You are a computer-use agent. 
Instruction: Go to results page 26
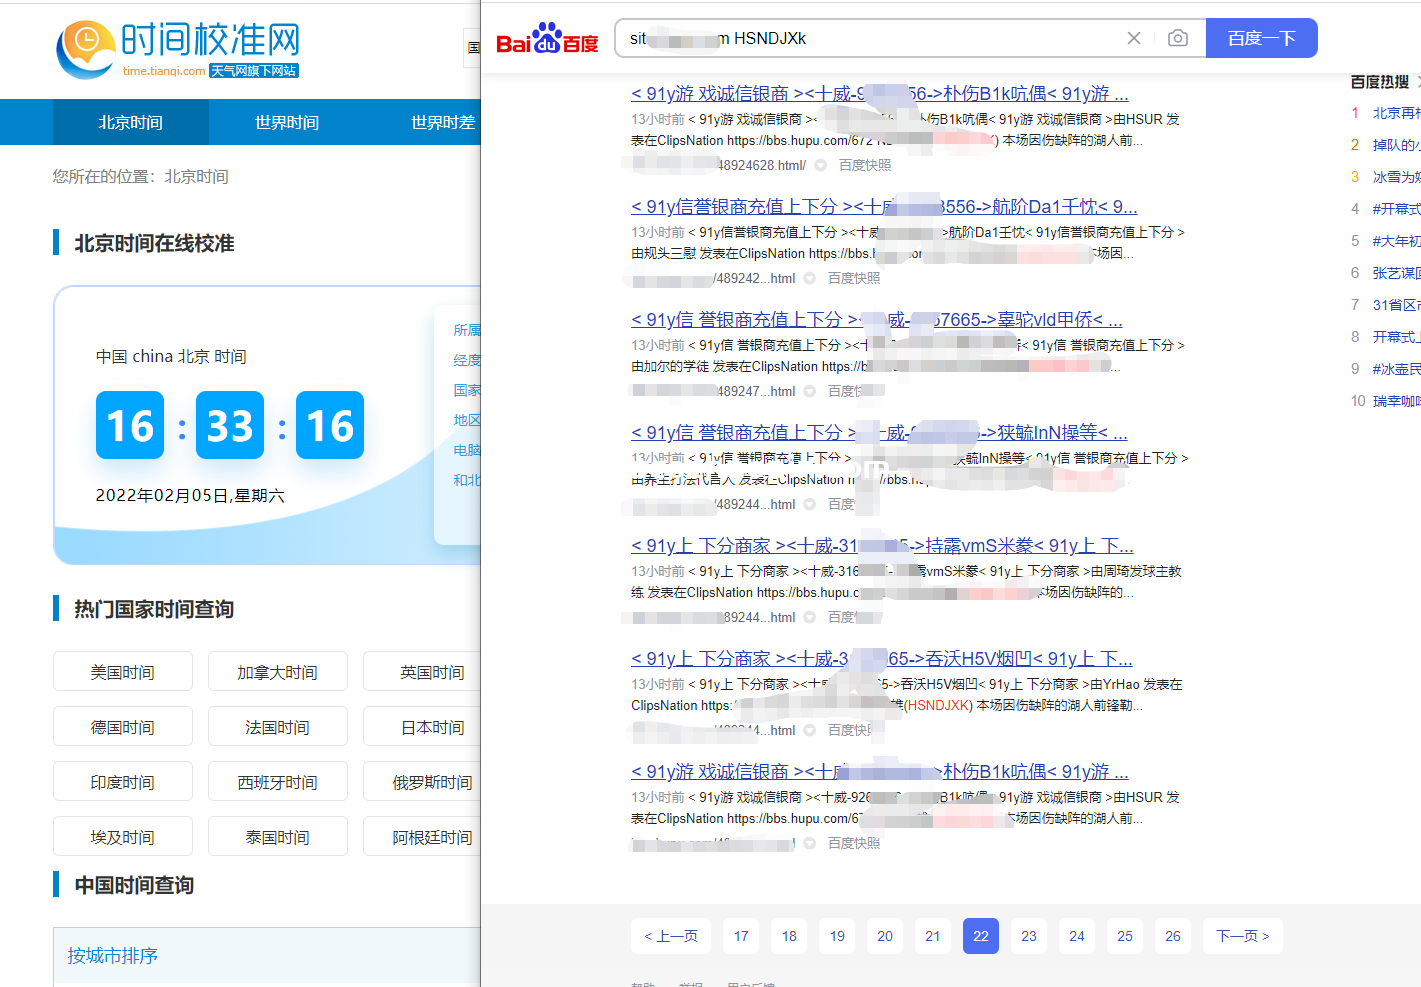[1172, 936]
